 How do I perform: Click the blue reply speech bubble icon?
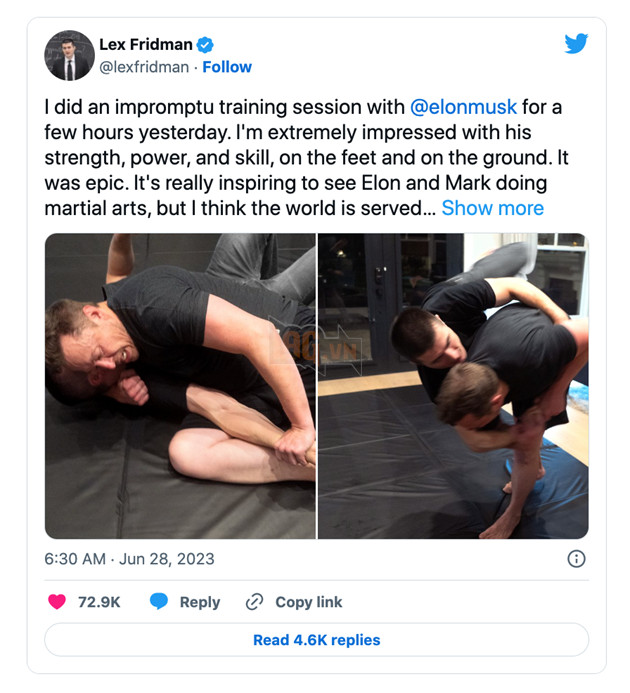point(159,602)
